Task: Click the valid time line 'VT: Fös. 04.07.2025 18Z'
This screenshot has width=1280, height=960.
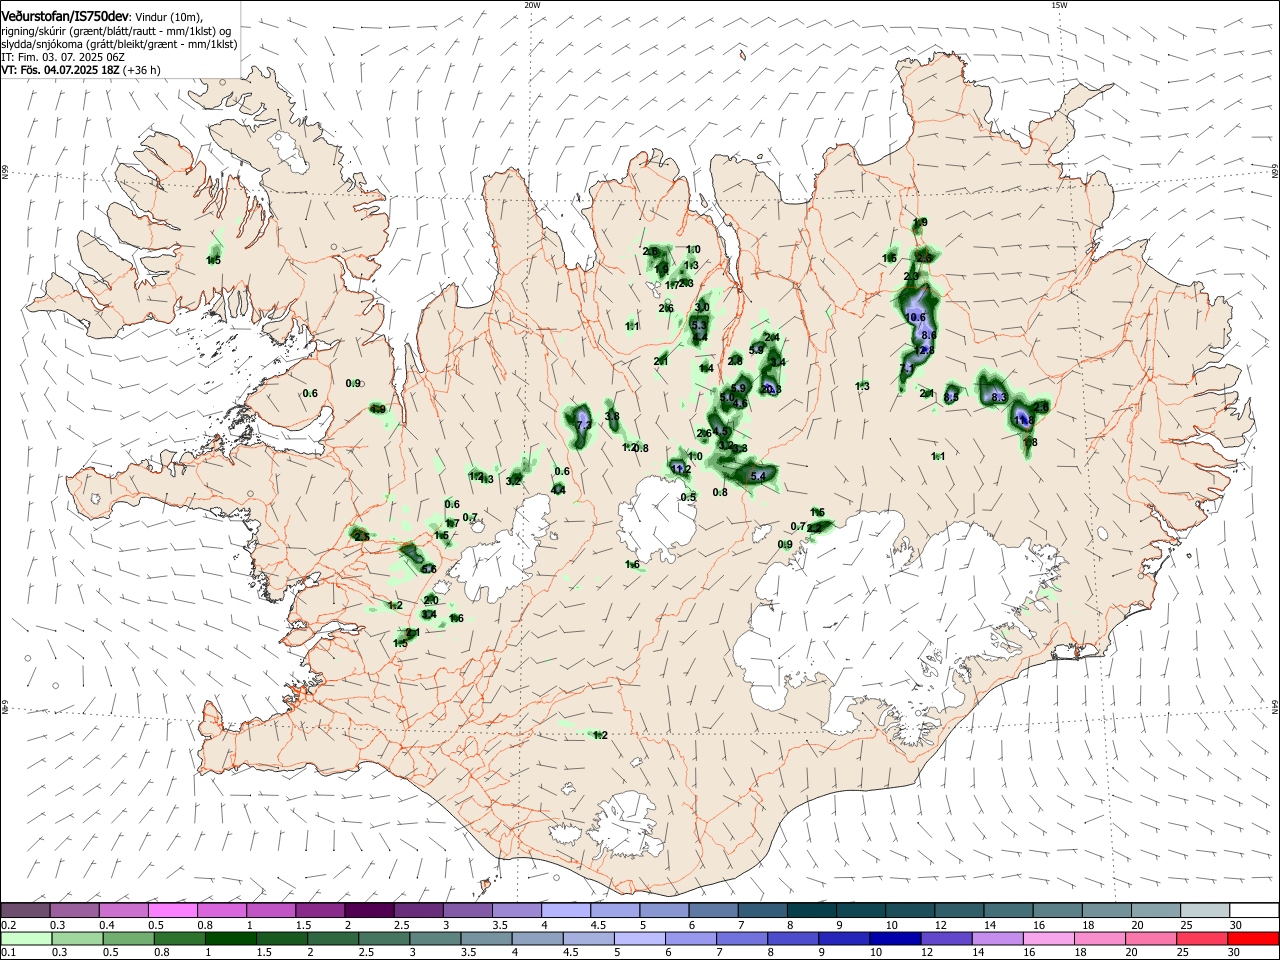Action: [x=61, y=70]
